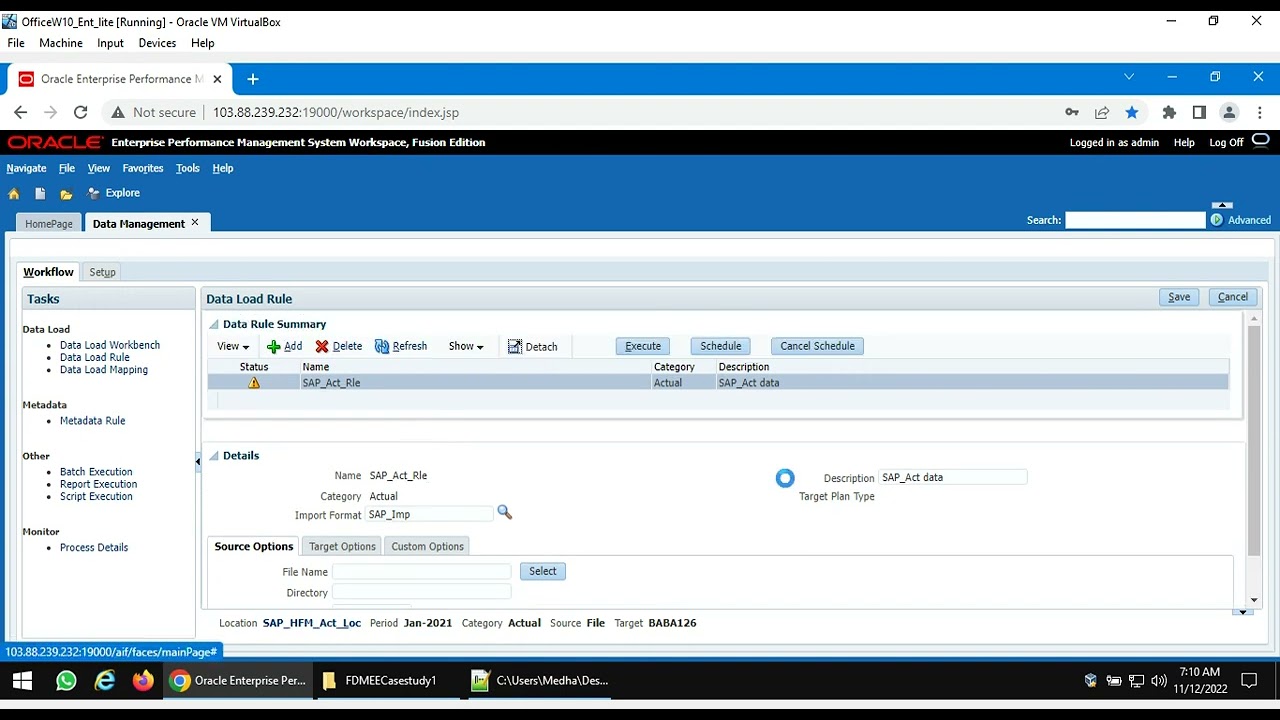Open the Windows Start menu

(x=22, y=681)
